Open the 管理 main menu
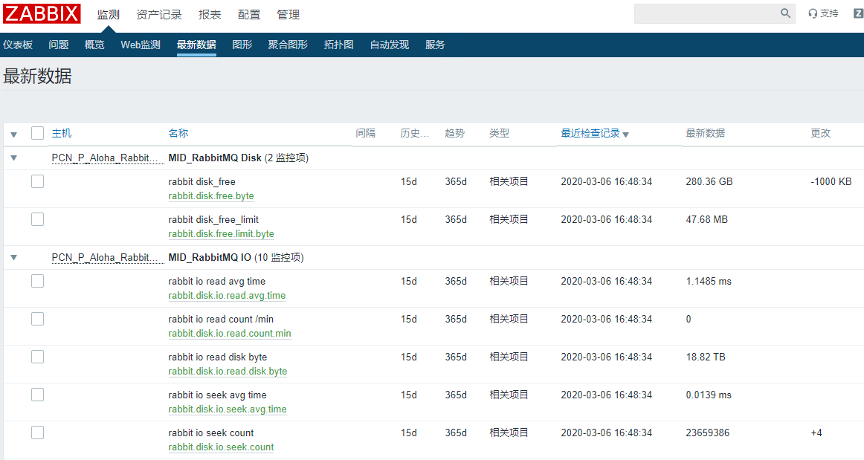 tap(288, 14)
